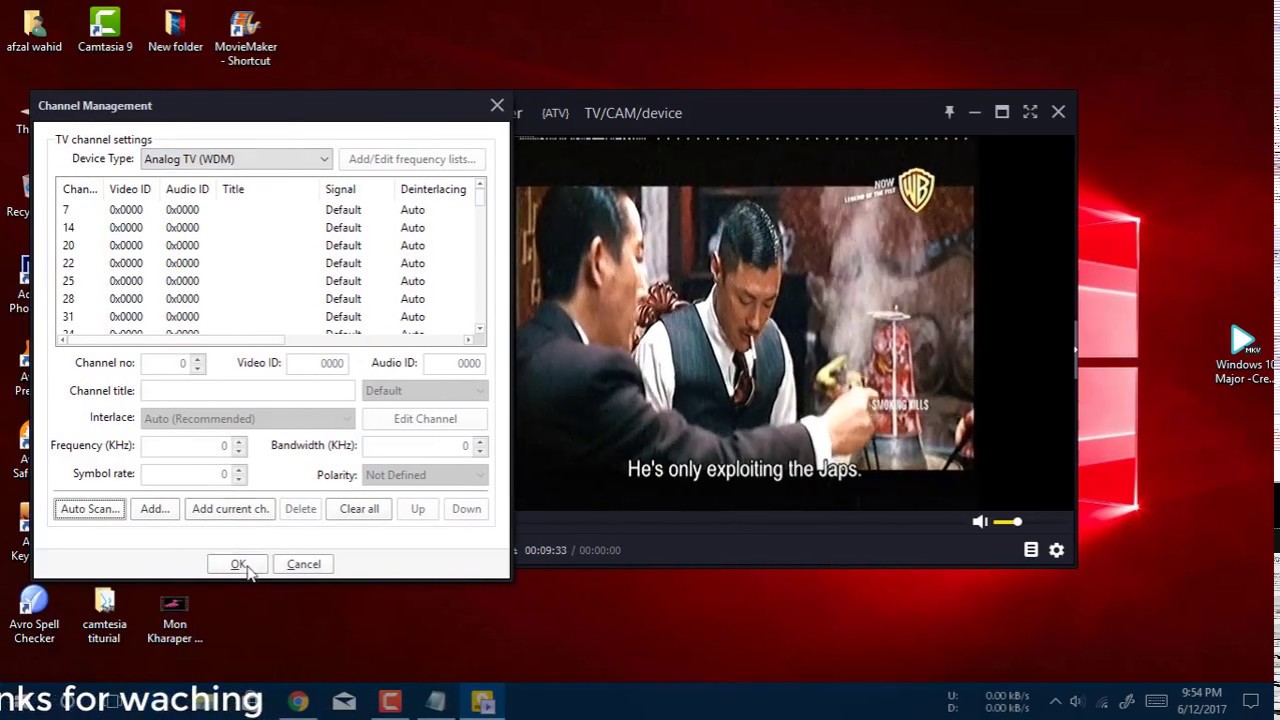The height and width of the screenshot is (720, 1280).
Task: Click the Add... channel button
Action: 155,509
